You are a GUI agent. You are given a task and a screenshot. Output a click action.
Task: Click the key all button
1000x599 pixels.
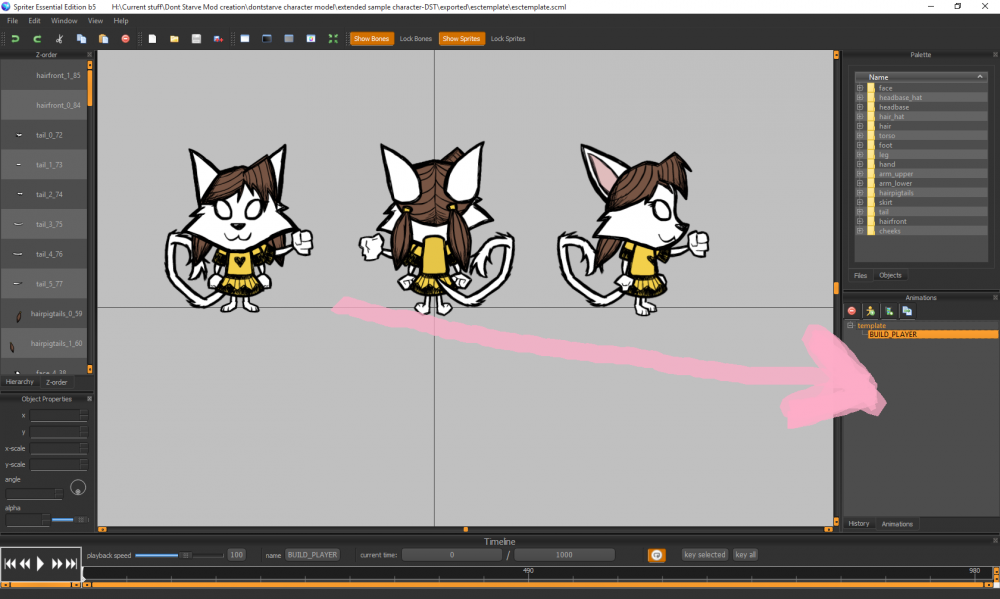745,555
